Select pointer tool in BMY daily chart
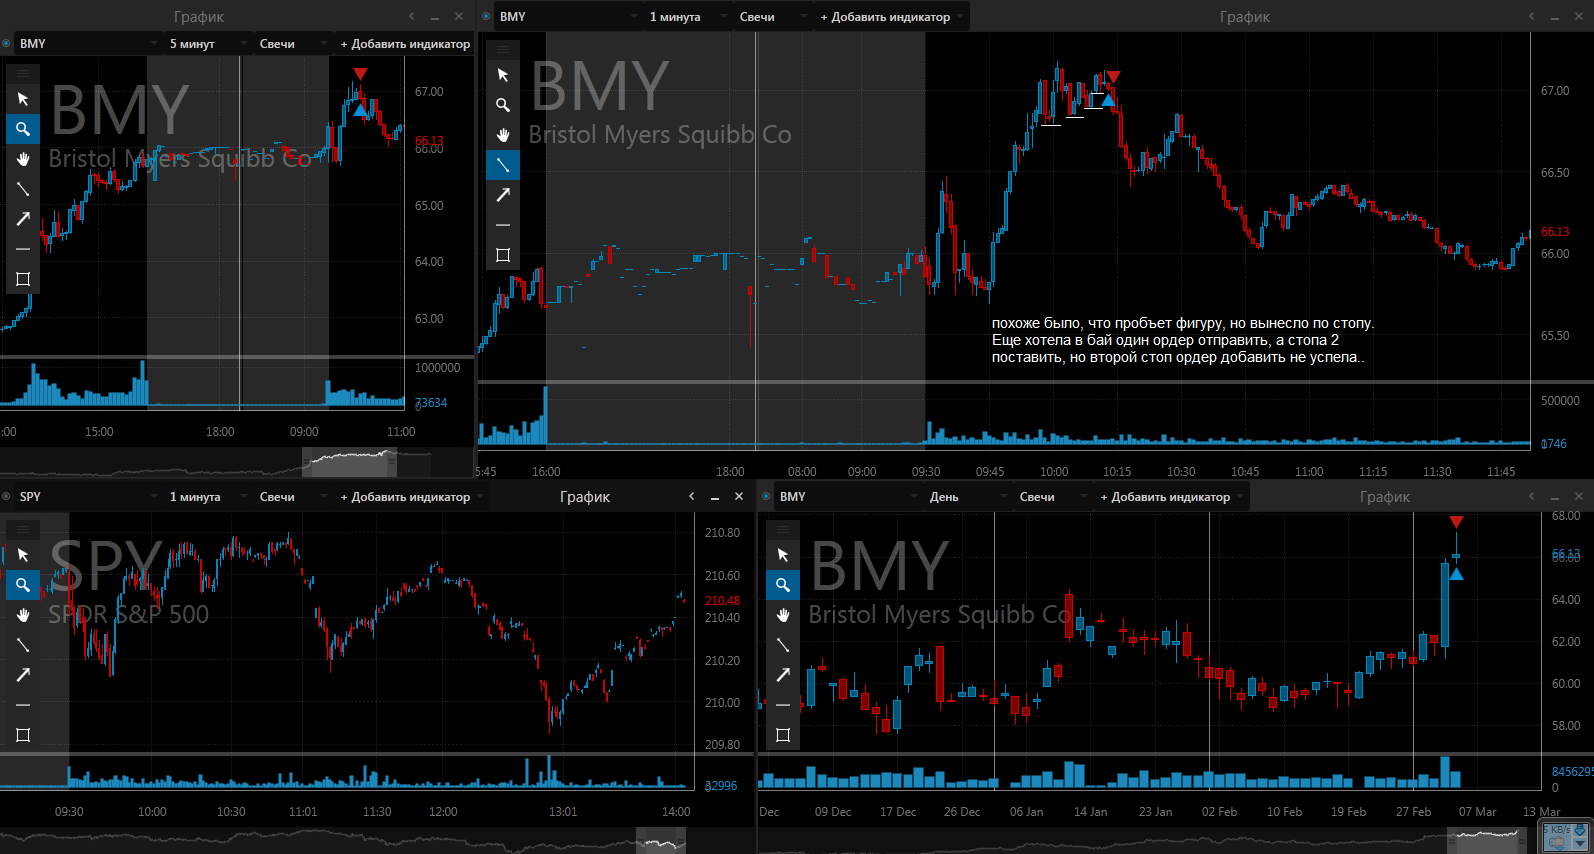 point(783,555)
